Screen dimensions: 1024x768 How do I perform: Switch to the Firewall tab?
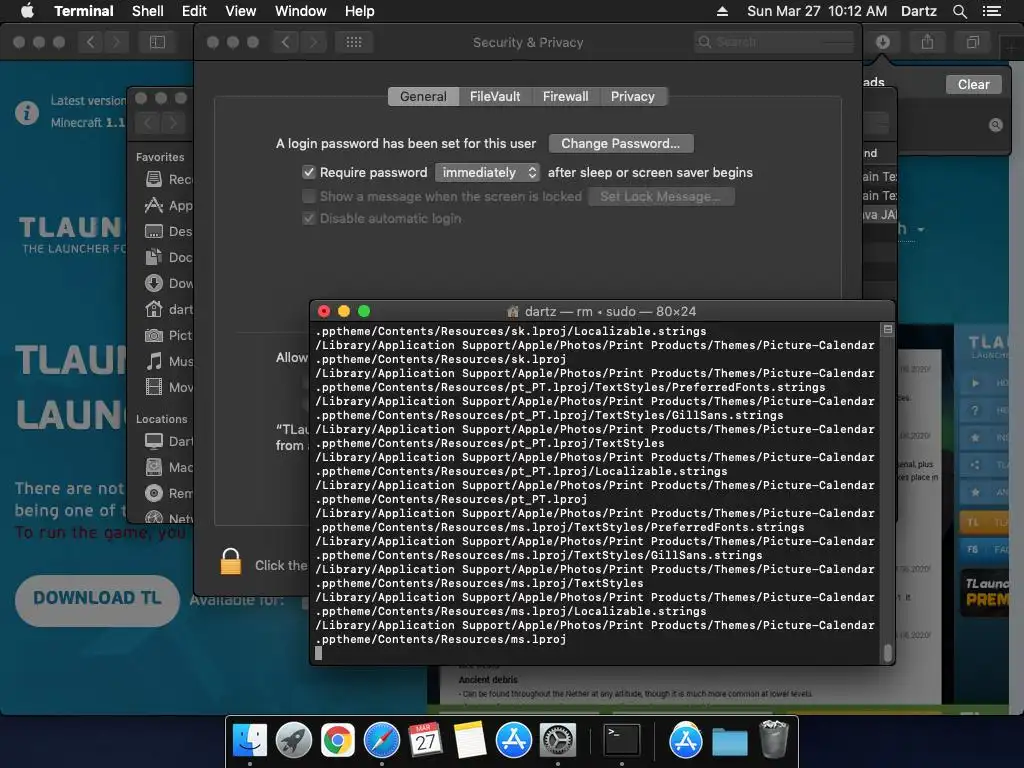(x=566, y=97)
